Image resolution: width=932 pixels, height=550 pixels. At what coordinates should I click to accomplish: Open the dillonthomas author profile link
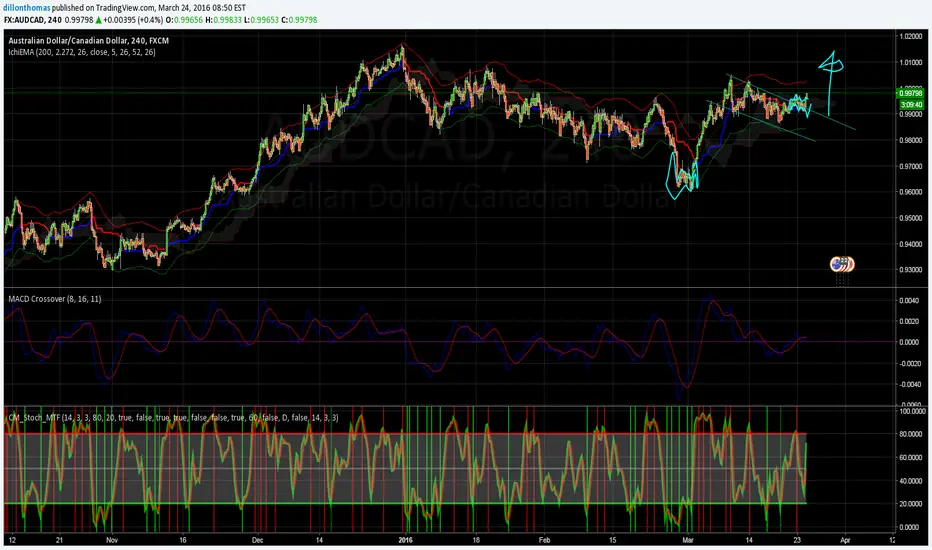point(26,8)
